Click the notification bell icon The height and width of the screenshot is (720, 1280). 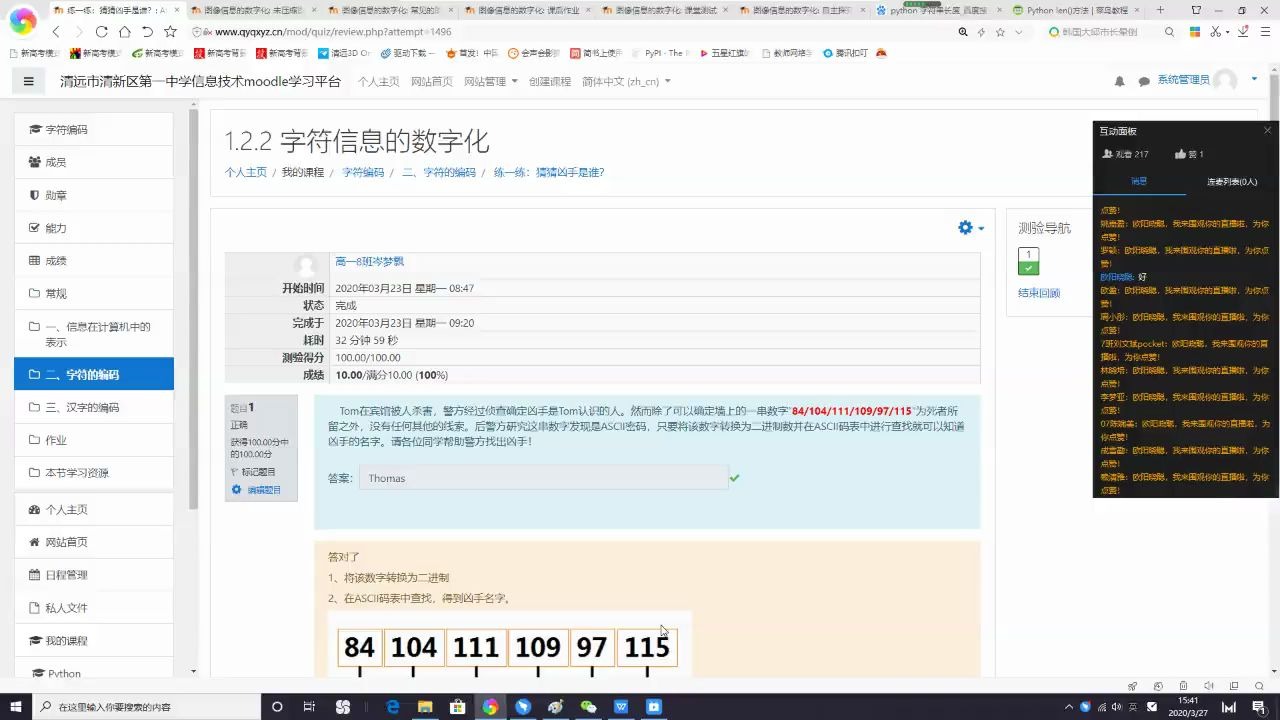[1119, 81]
